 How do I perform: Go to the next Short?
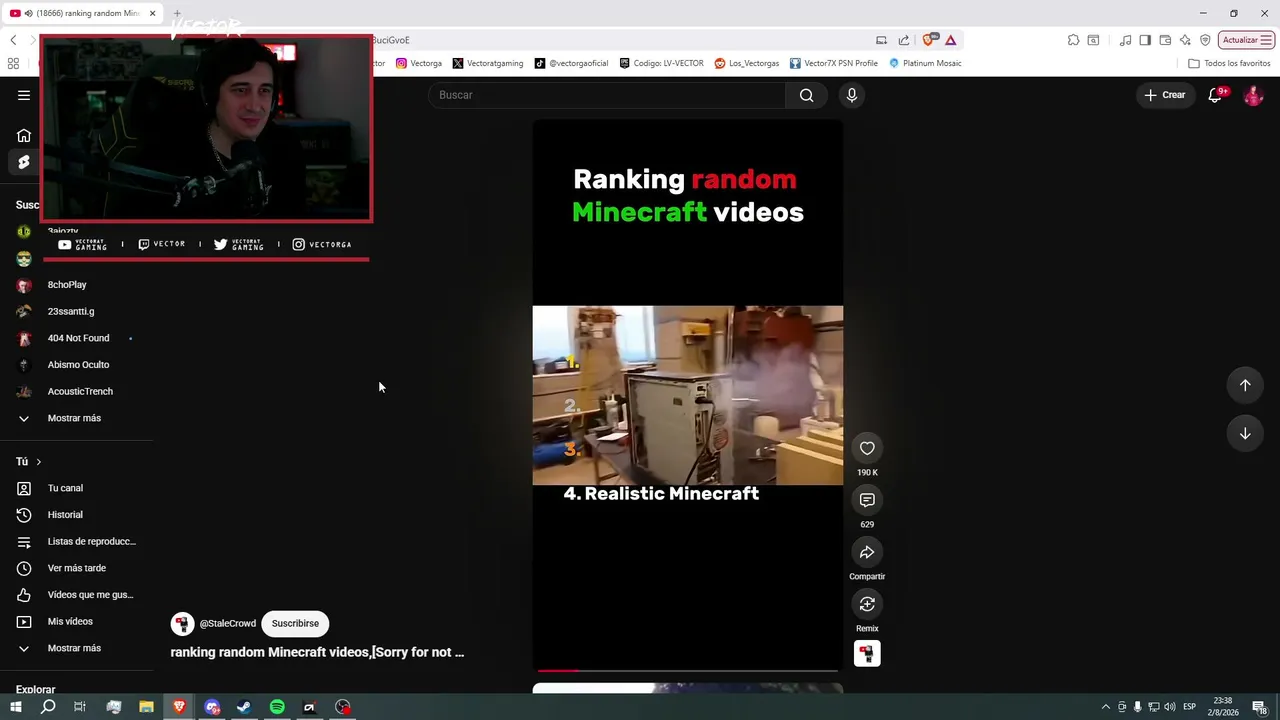pos(1245,433)
